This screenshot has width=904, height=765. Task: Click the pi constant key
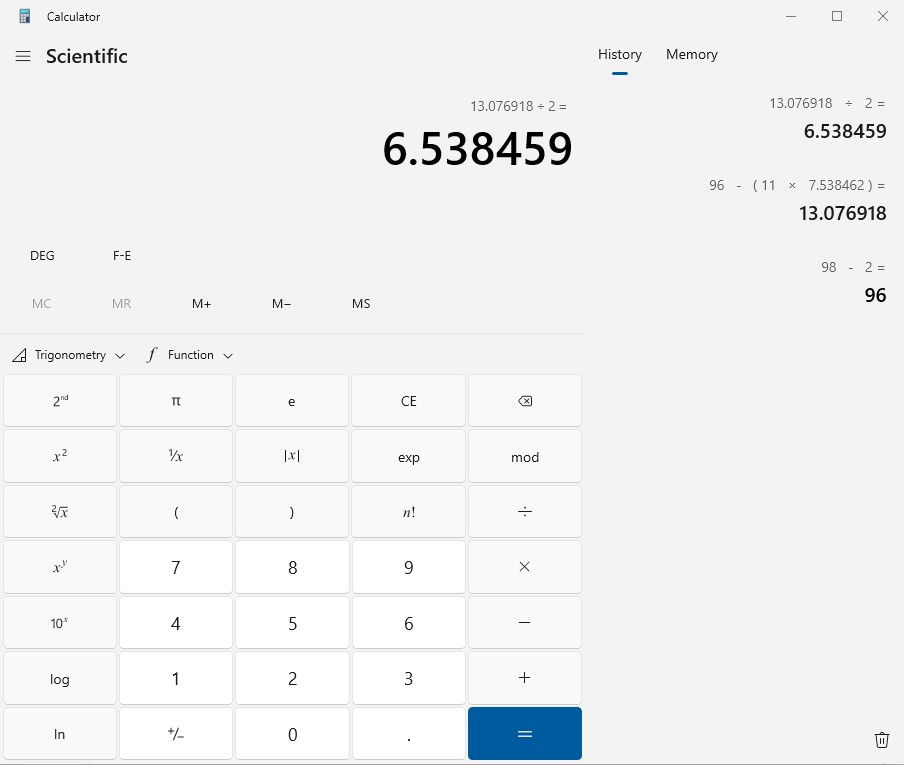click(176, 401)
